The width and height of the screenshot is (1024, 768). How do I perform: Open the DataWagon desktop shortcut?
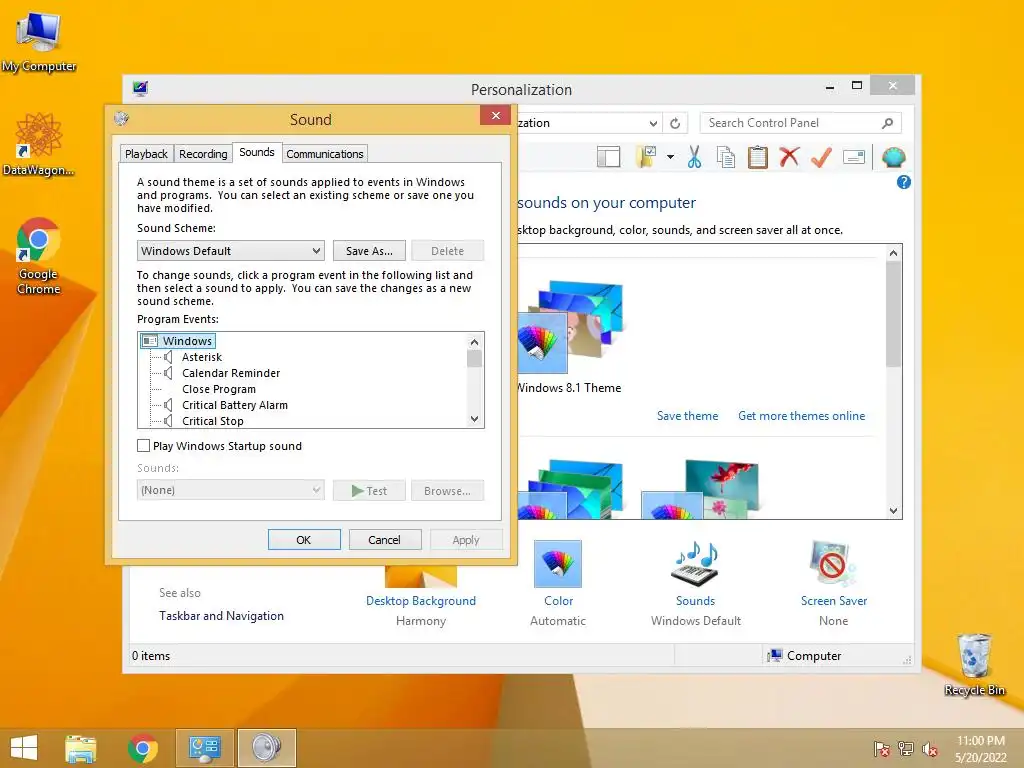(x=39, y=144)
